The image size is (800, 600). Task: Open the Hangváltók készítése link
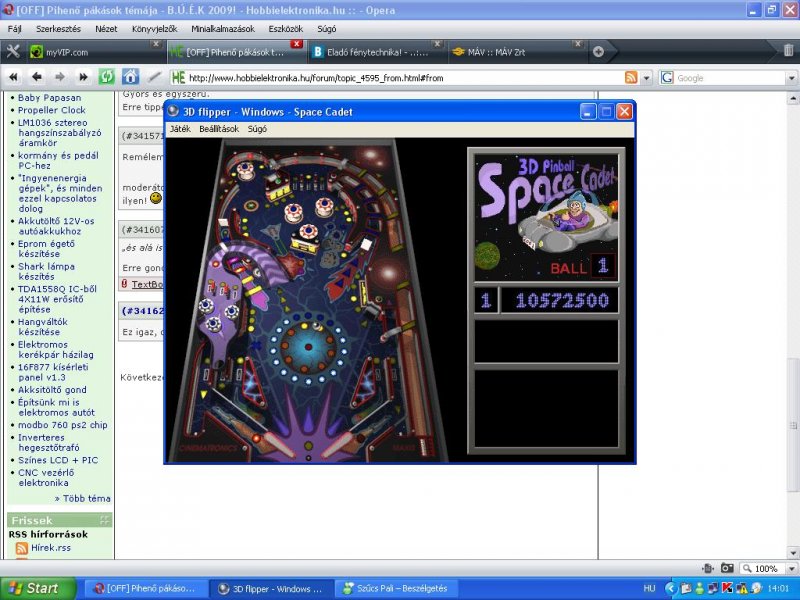pos(43,327)
